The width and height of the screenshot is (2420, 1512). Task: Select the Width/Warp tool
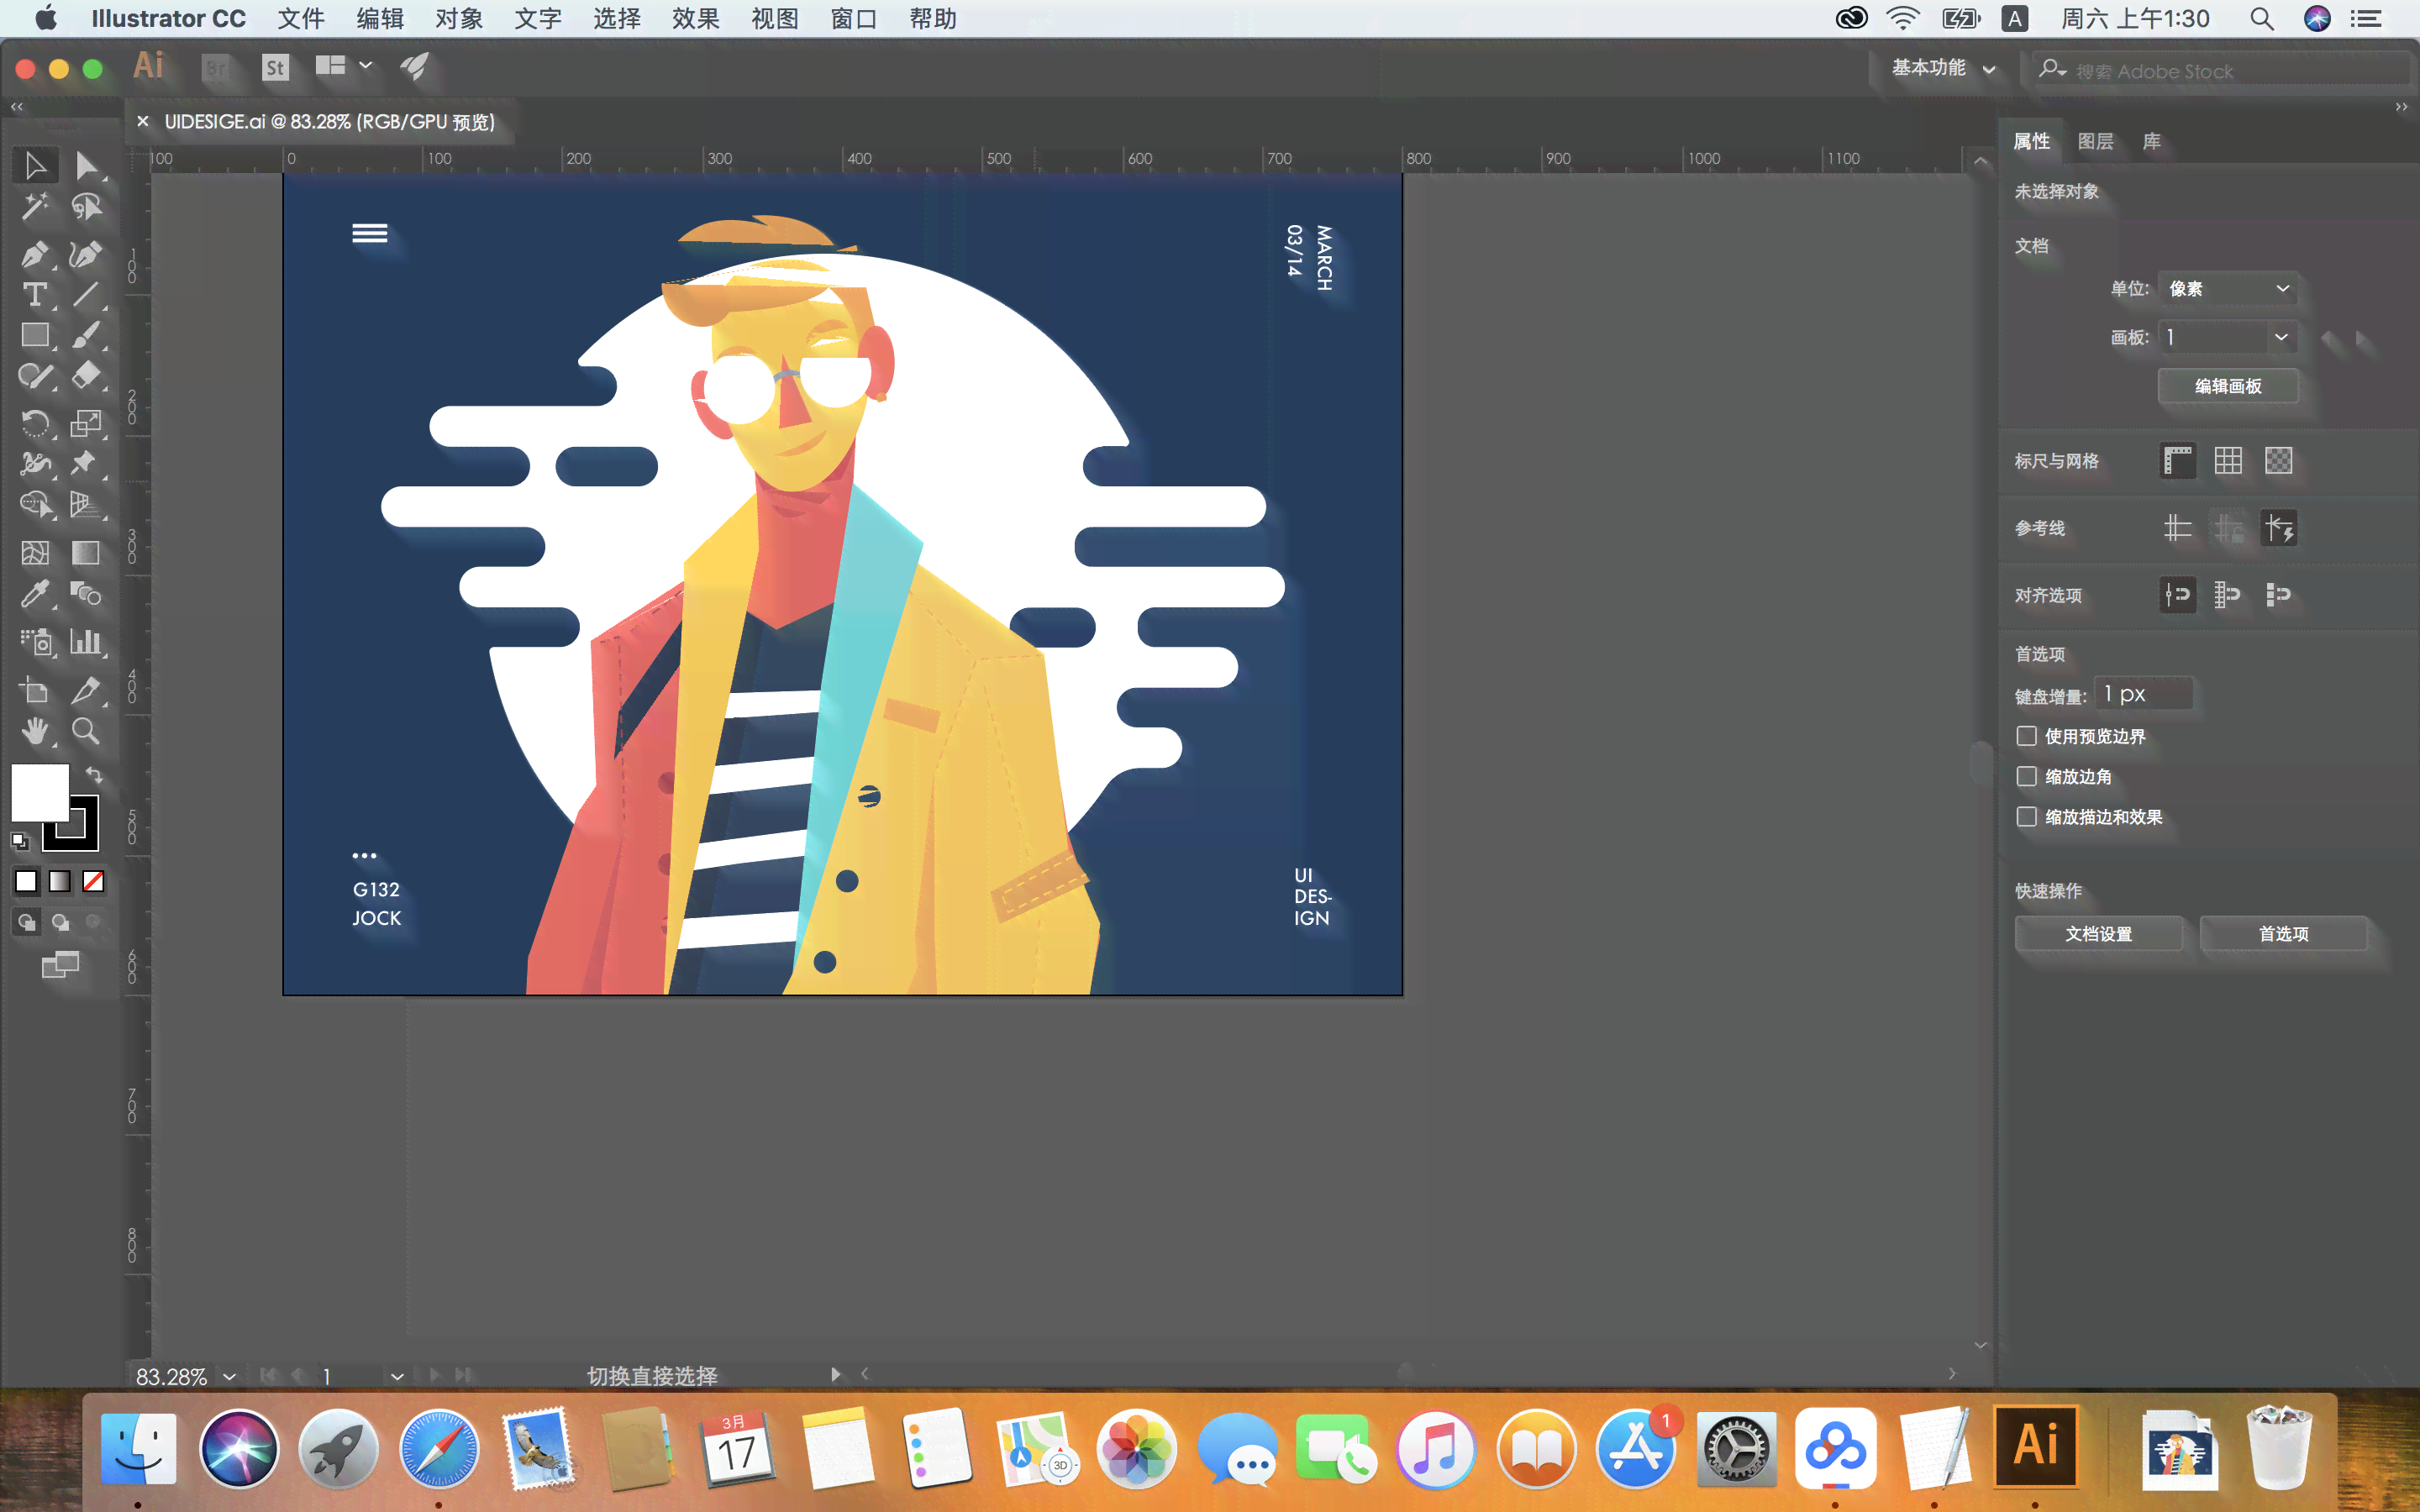[x=35, y=463]
